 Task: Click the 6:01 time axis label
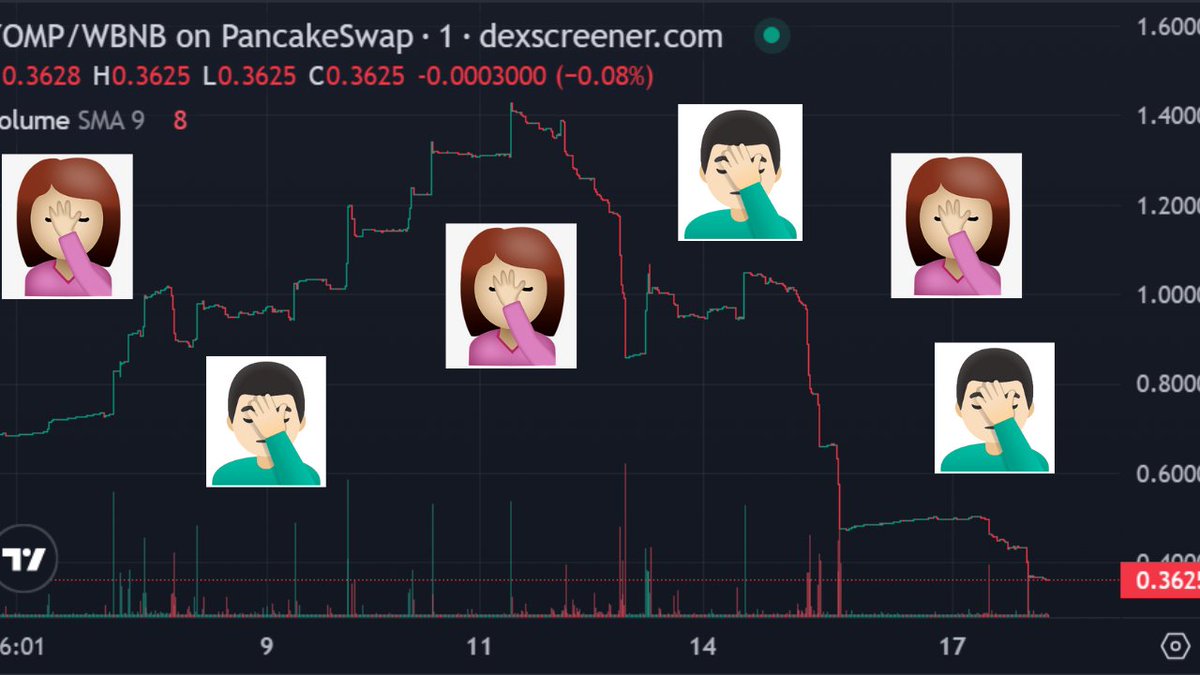[x=22, y=647]
